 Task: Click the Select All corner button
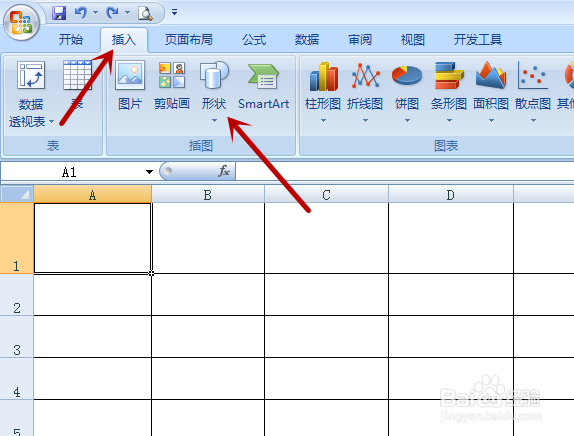pyautogui.click(x=17, y=194)
